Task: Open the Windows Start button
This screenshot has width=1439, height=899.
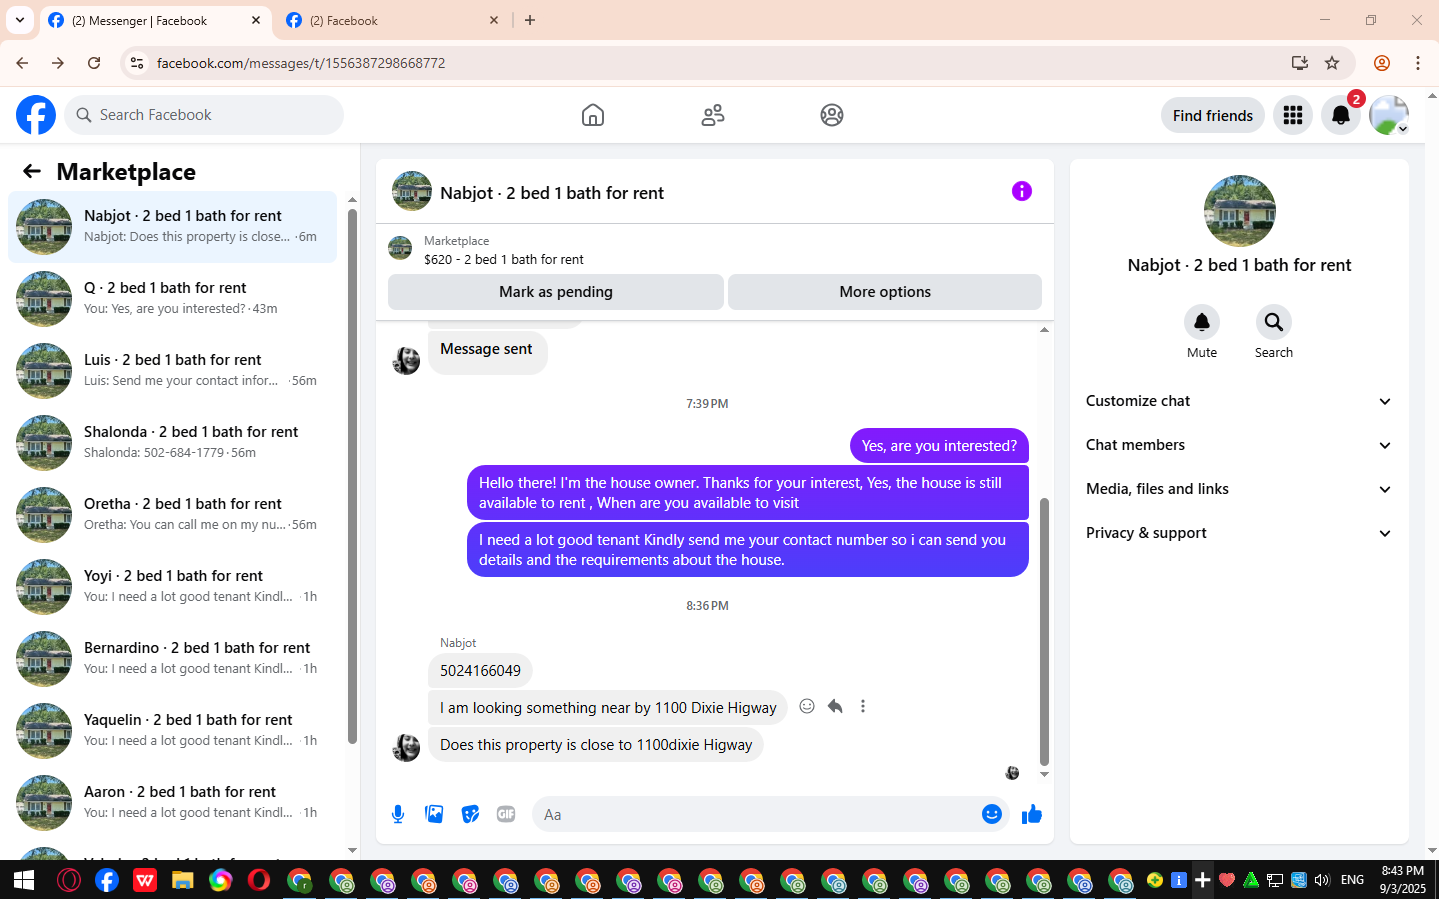Action: 24,880
